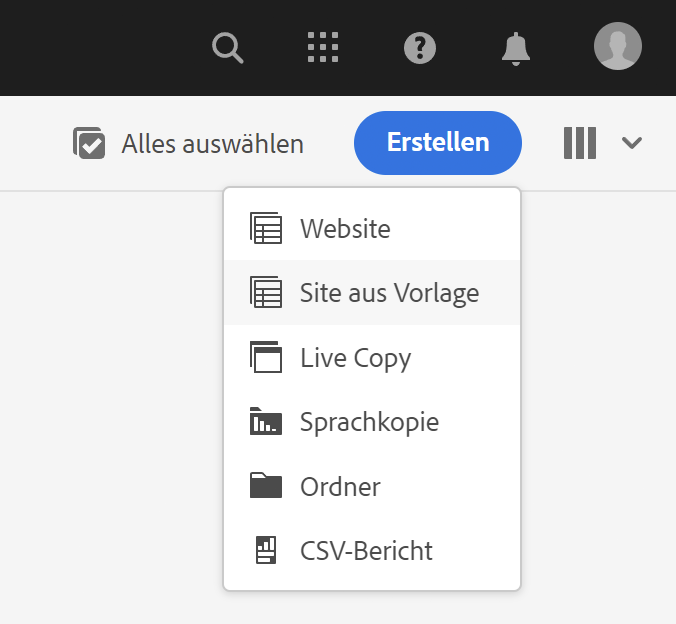Click the Website page icon
676x624 pixels.
[x=266, y=229]
